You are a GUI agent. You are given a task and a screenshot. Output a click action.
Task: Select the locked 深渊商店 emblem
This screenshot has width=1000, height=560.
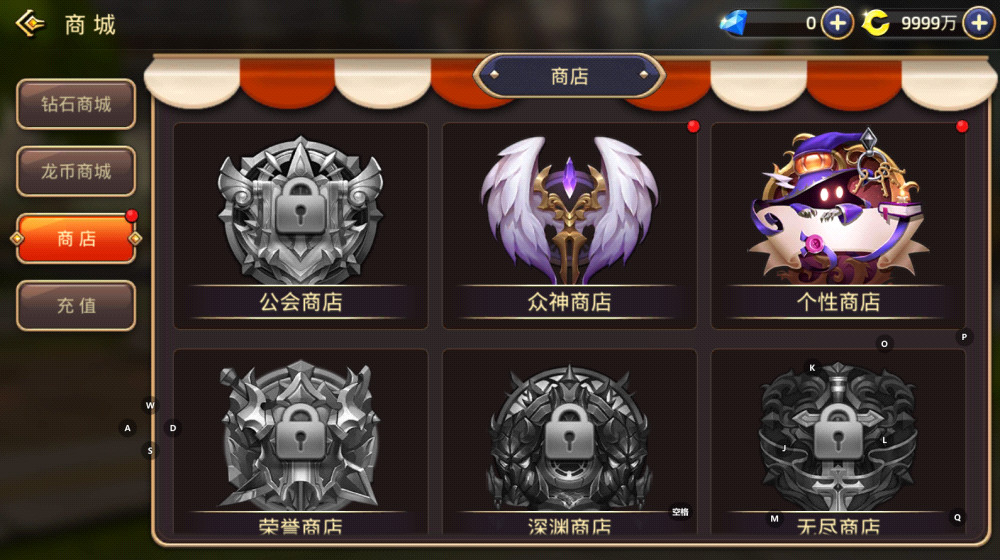click(569, 438)
